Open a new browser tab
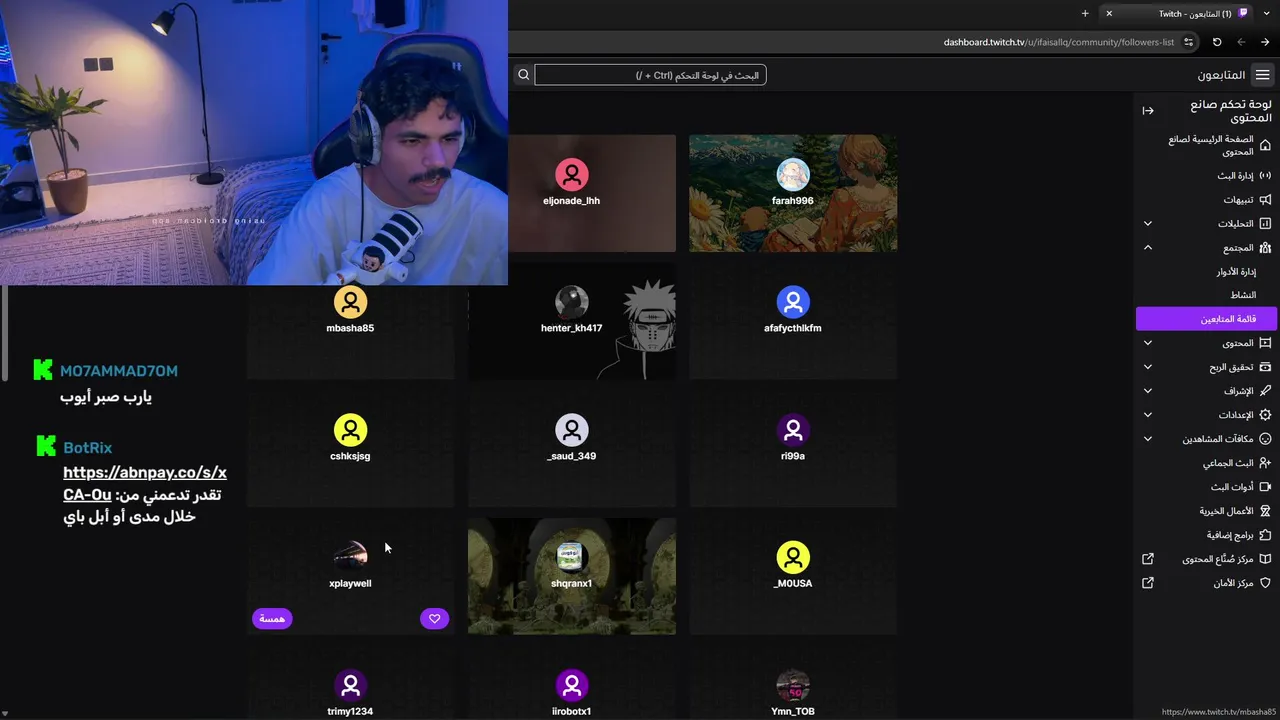Image resolution: width=1280 pixels, height=720 pixels. click(x=1085, y=13)
